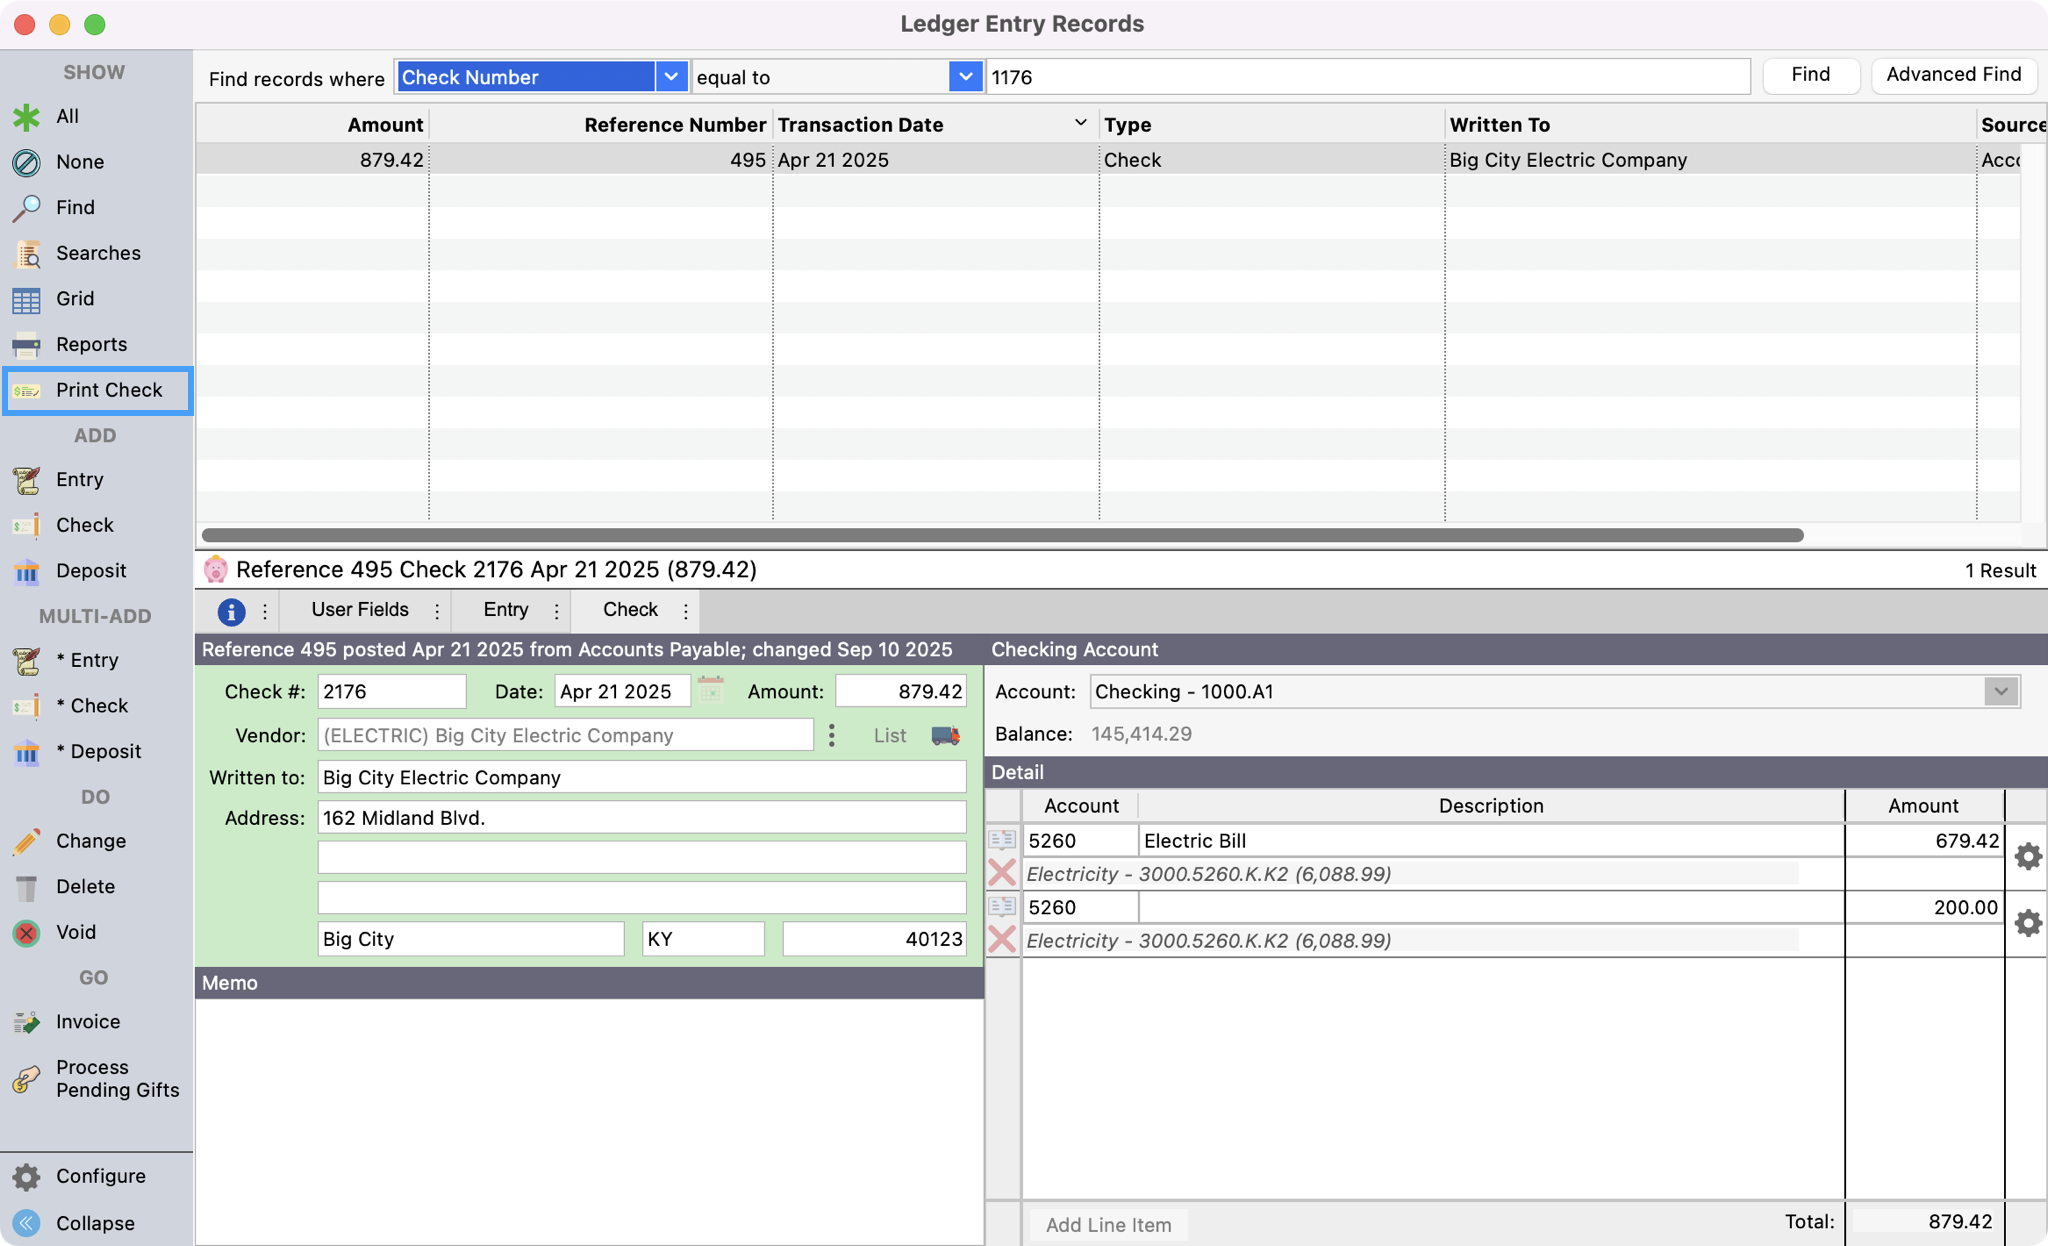Remove the Electric Bill line with red X
Viewport: 2048px width, 1246px height.
[x=1001, y=873]
